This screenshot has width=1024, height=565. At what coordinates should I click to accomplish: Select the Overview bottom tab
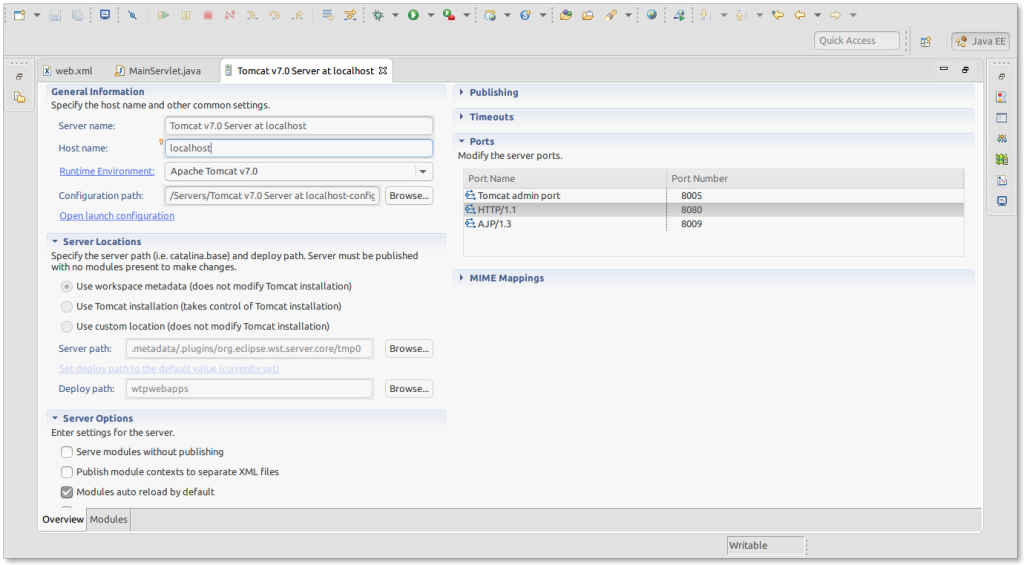coord(63,519)
